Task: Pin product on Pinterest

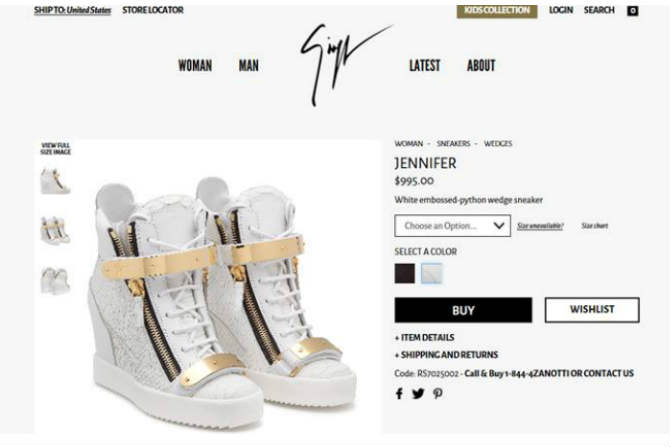Action: [438, 393]
